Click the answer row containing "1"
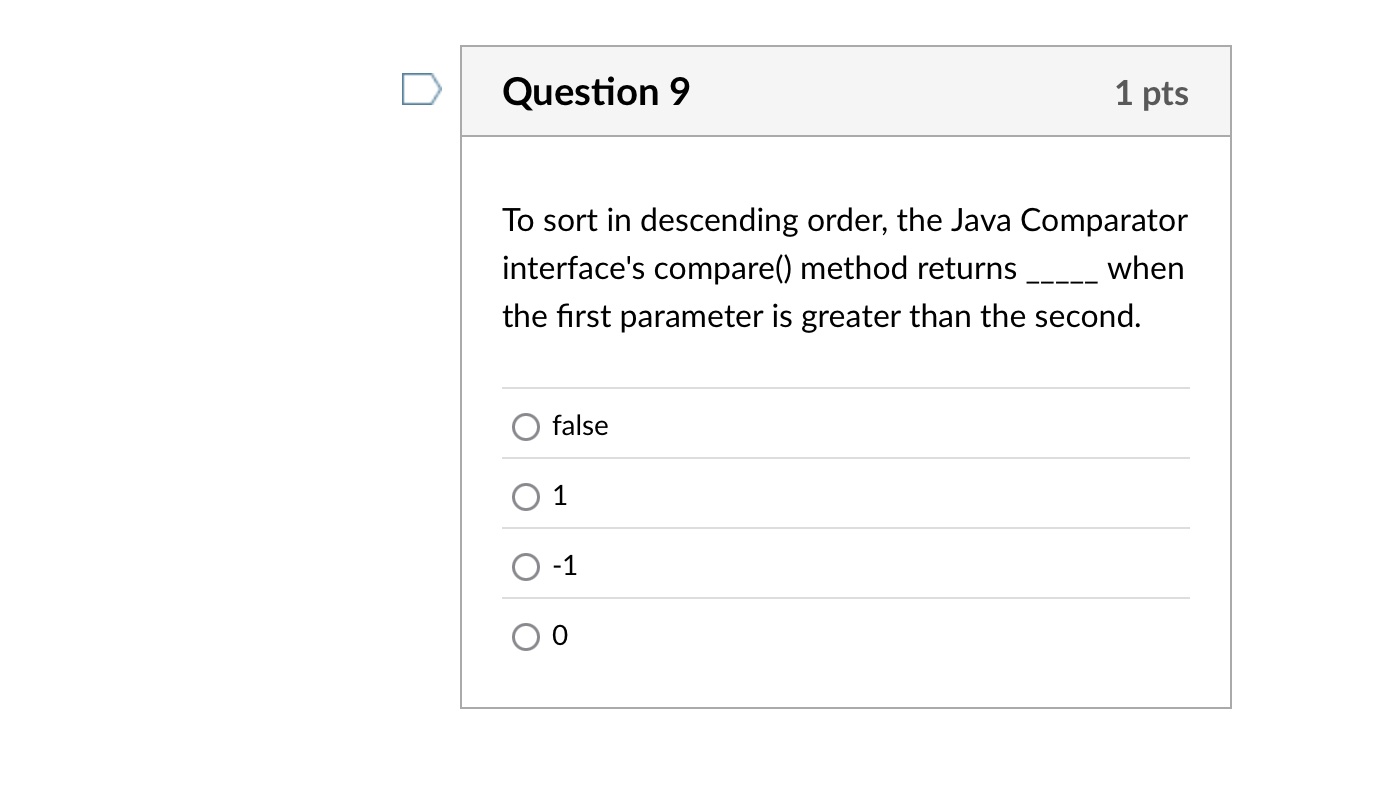1387x790 pixels. coord(845,496)
